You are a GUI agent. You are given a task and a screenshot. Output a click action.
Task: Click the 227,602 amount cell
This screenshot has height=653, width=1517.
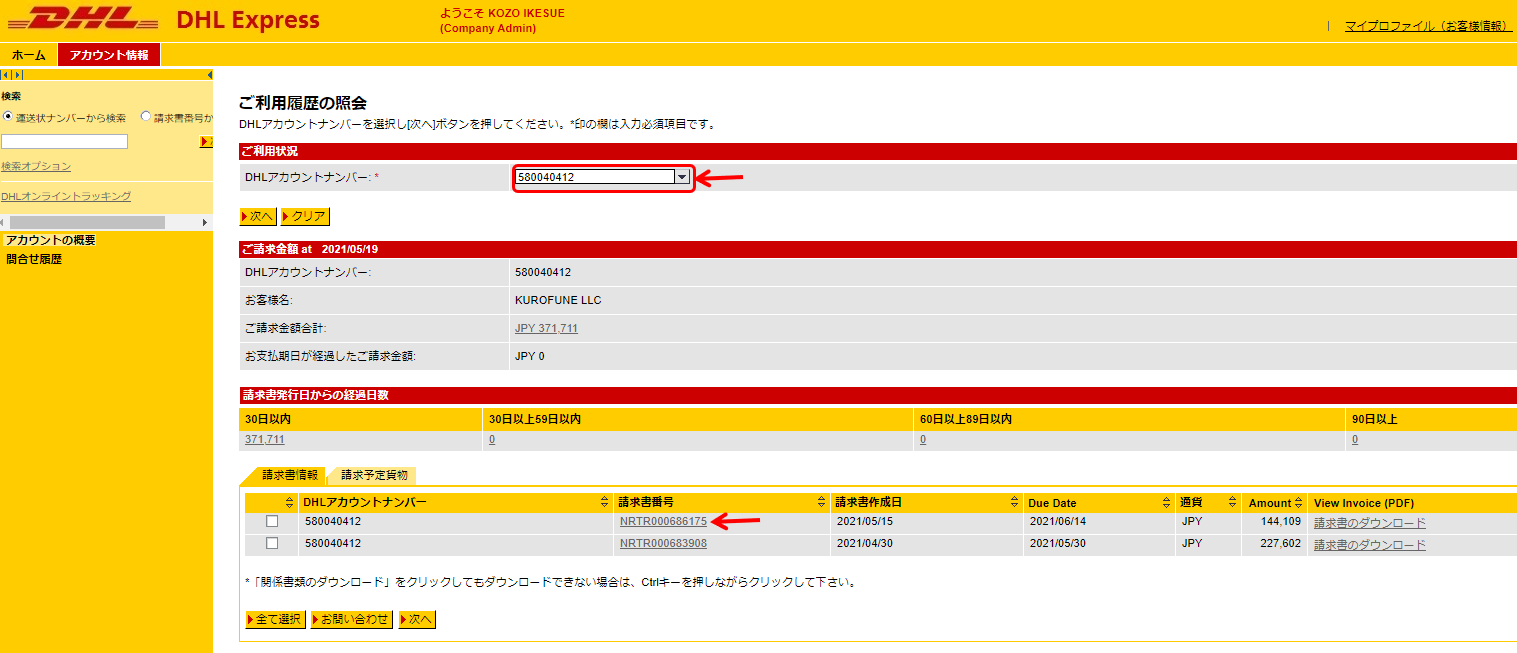coord(1282,544)
